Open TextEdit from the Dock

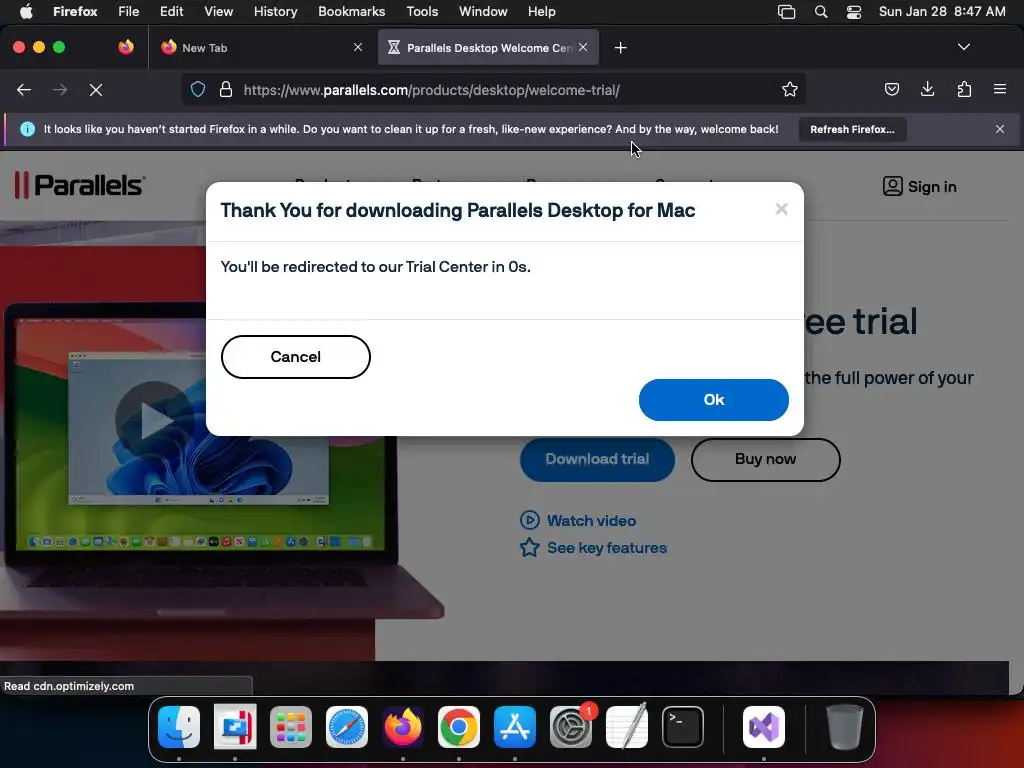627,727
